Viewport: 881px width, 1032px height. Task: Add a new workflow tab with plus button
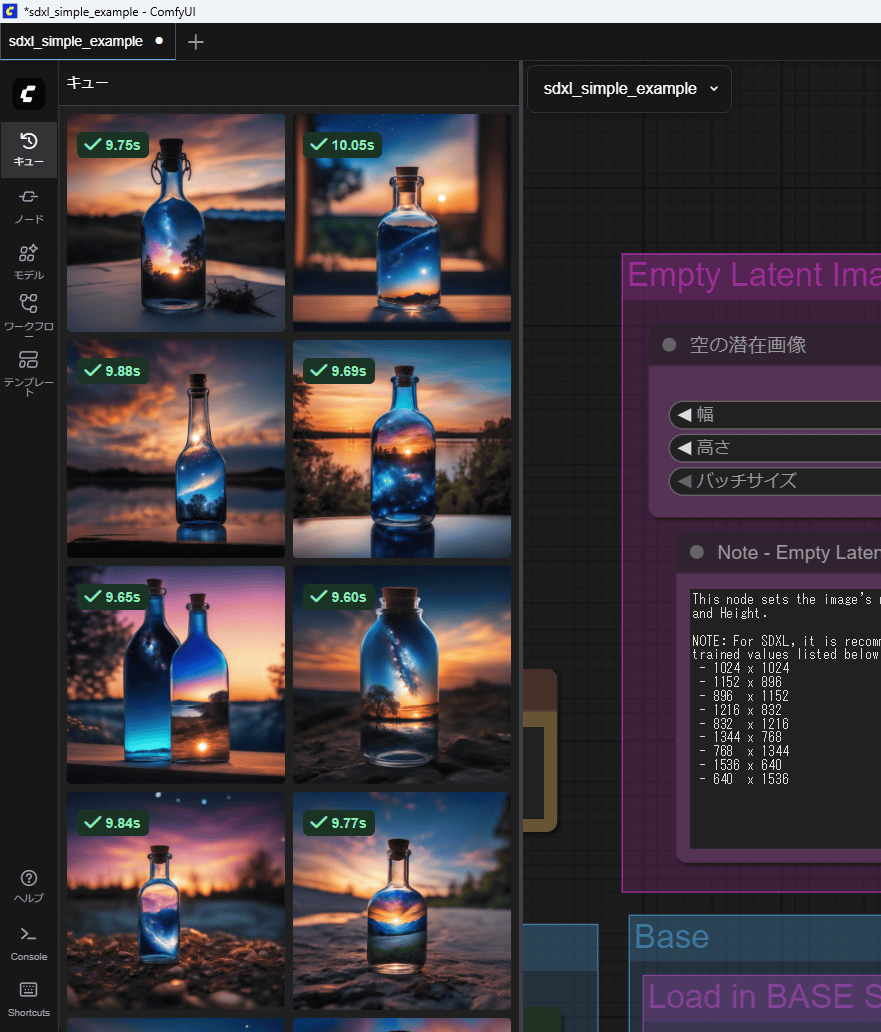pyautogui.click(x=196, y=42)
